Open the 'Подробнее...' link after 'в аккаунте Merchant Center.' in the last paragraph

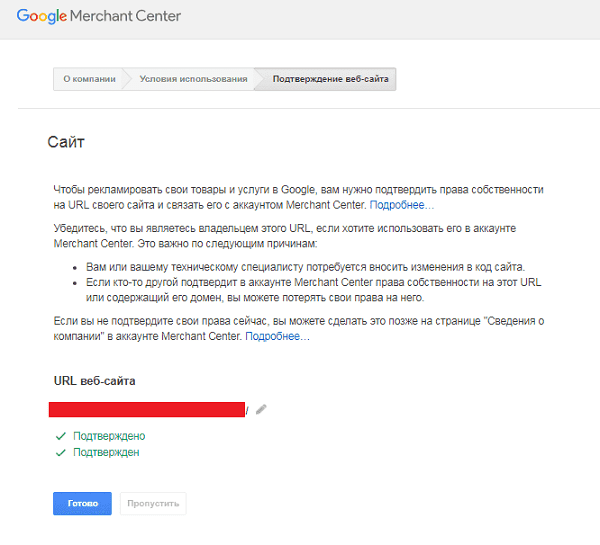(x=277, y=336)
